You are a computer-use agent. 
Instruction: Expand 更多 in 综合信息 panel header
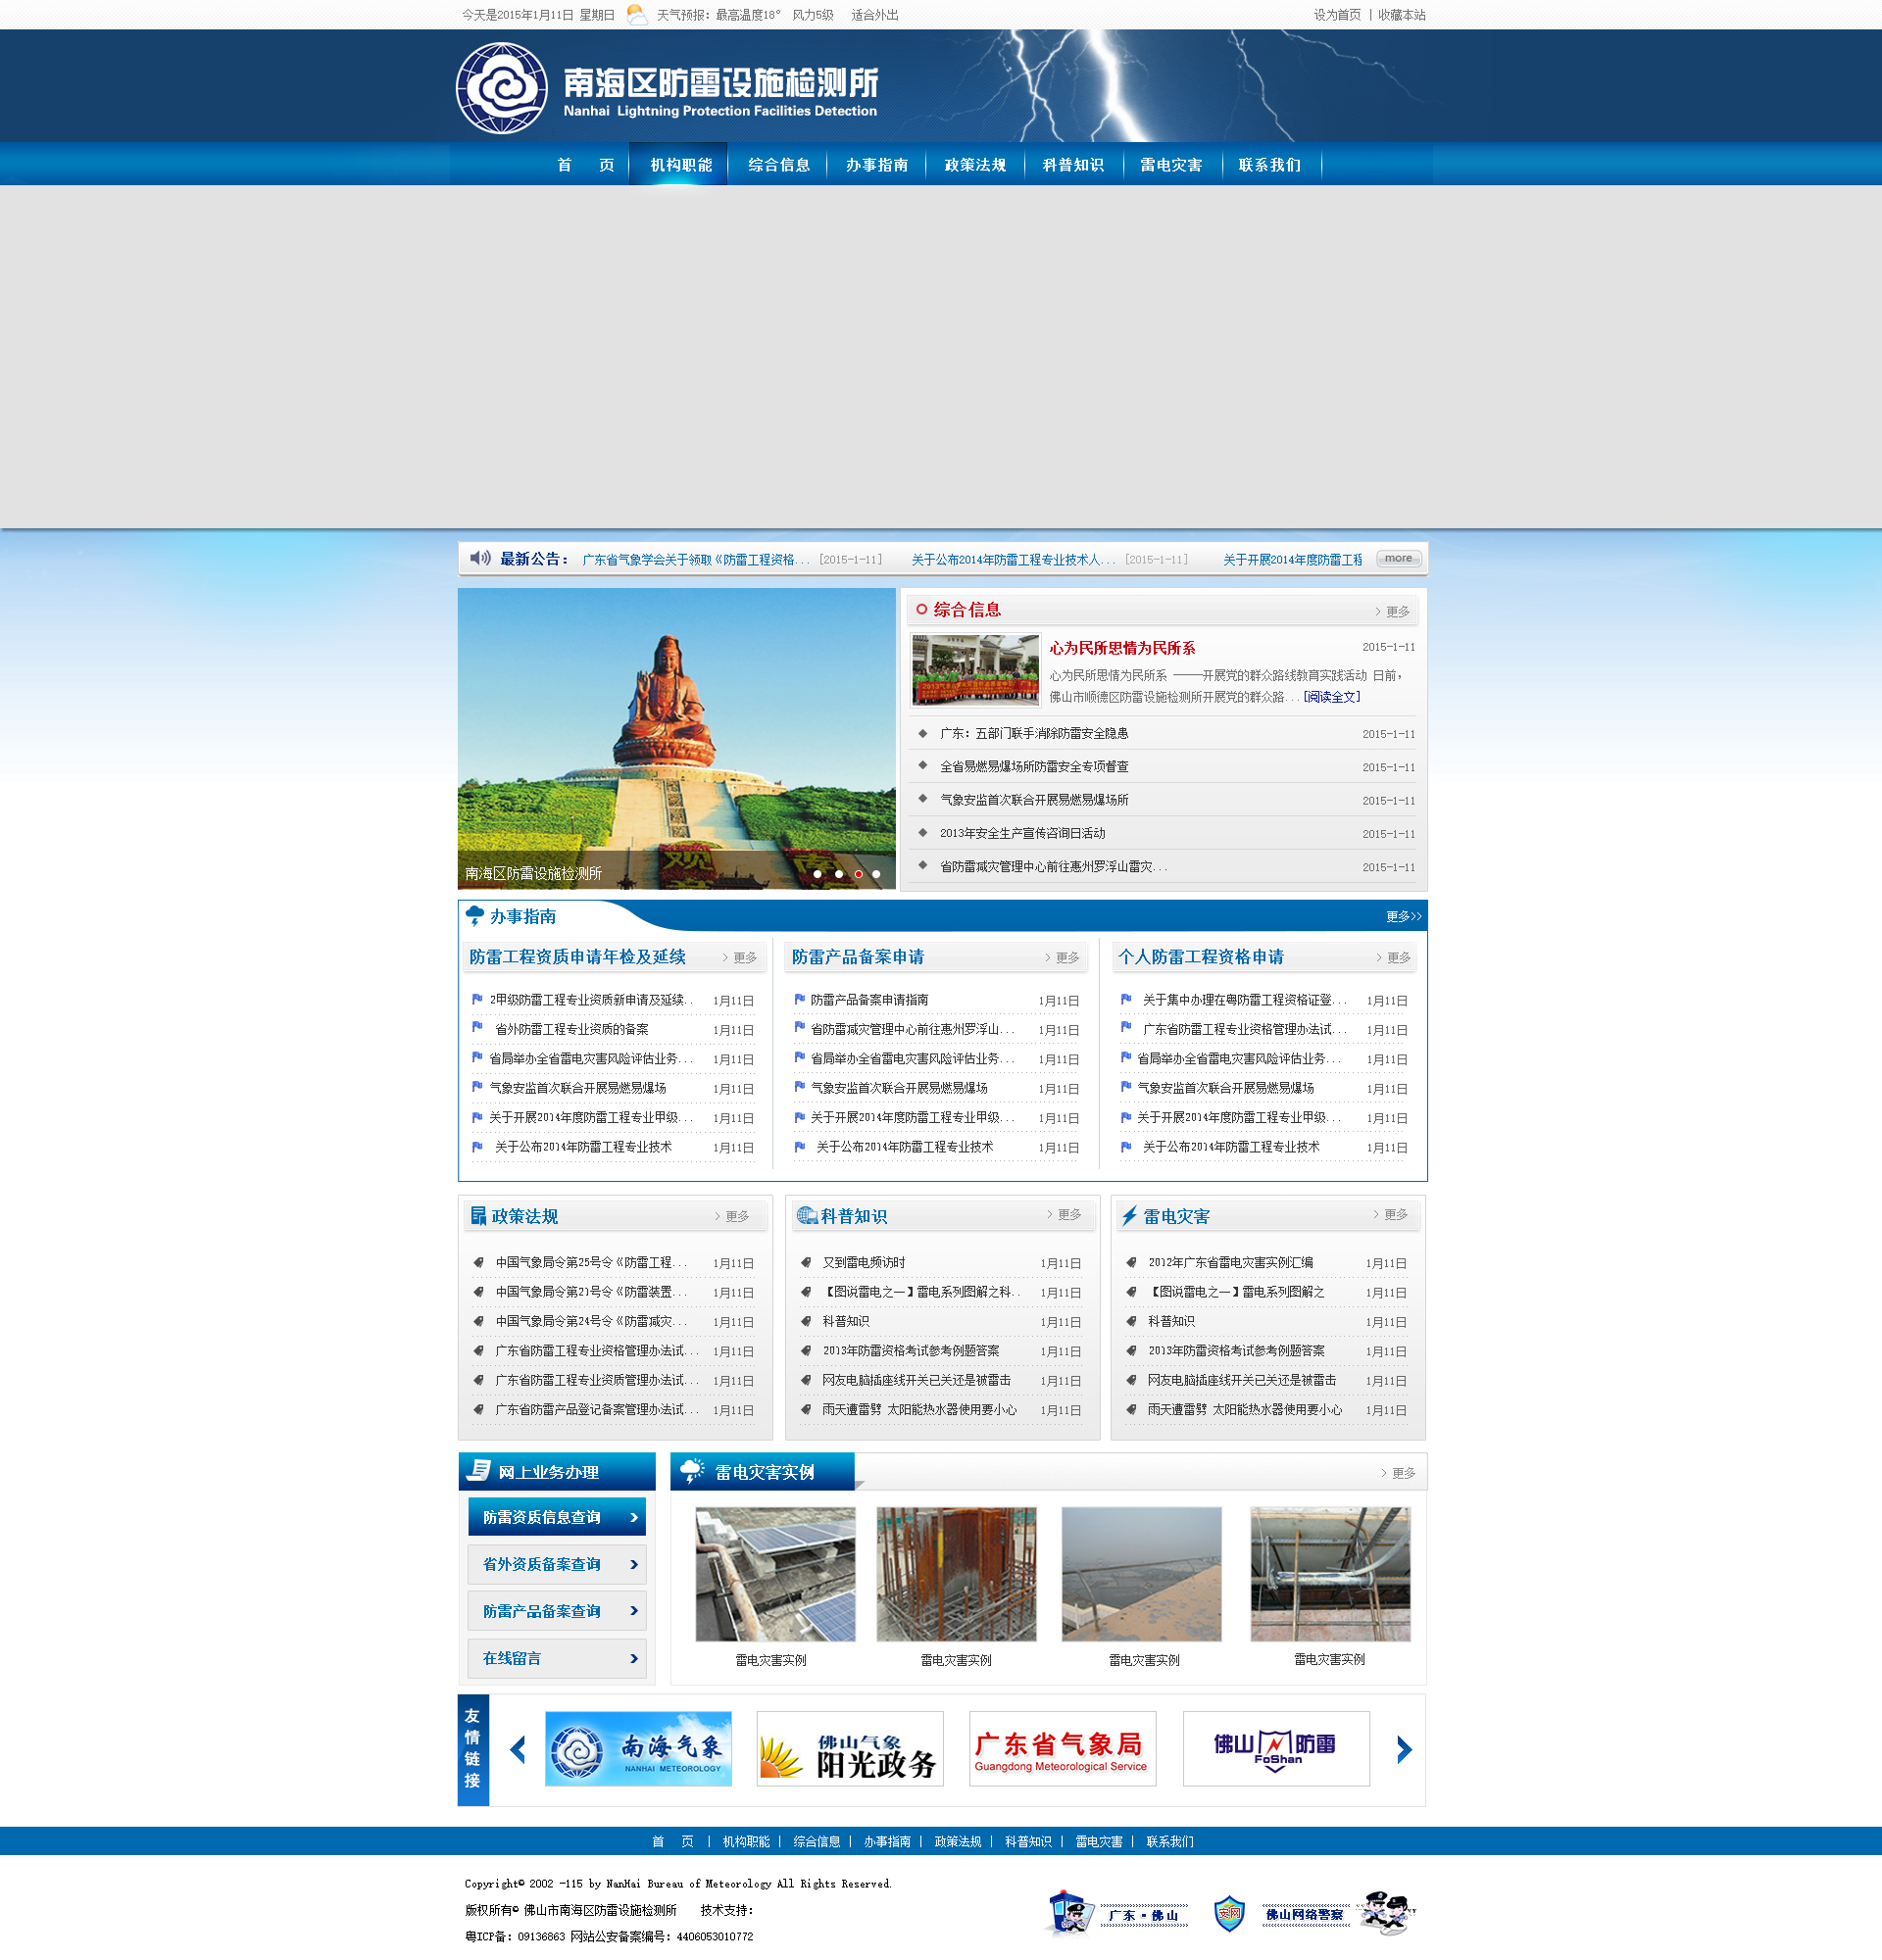(1396, 611)
